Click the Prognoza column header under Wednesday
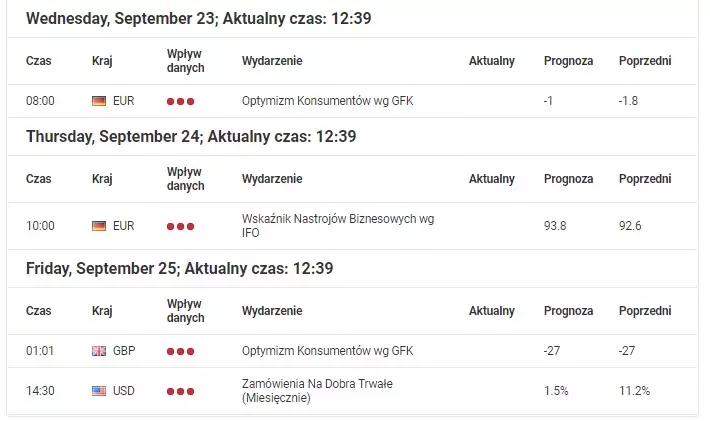 pyautogui.click(x=568, y=61)
